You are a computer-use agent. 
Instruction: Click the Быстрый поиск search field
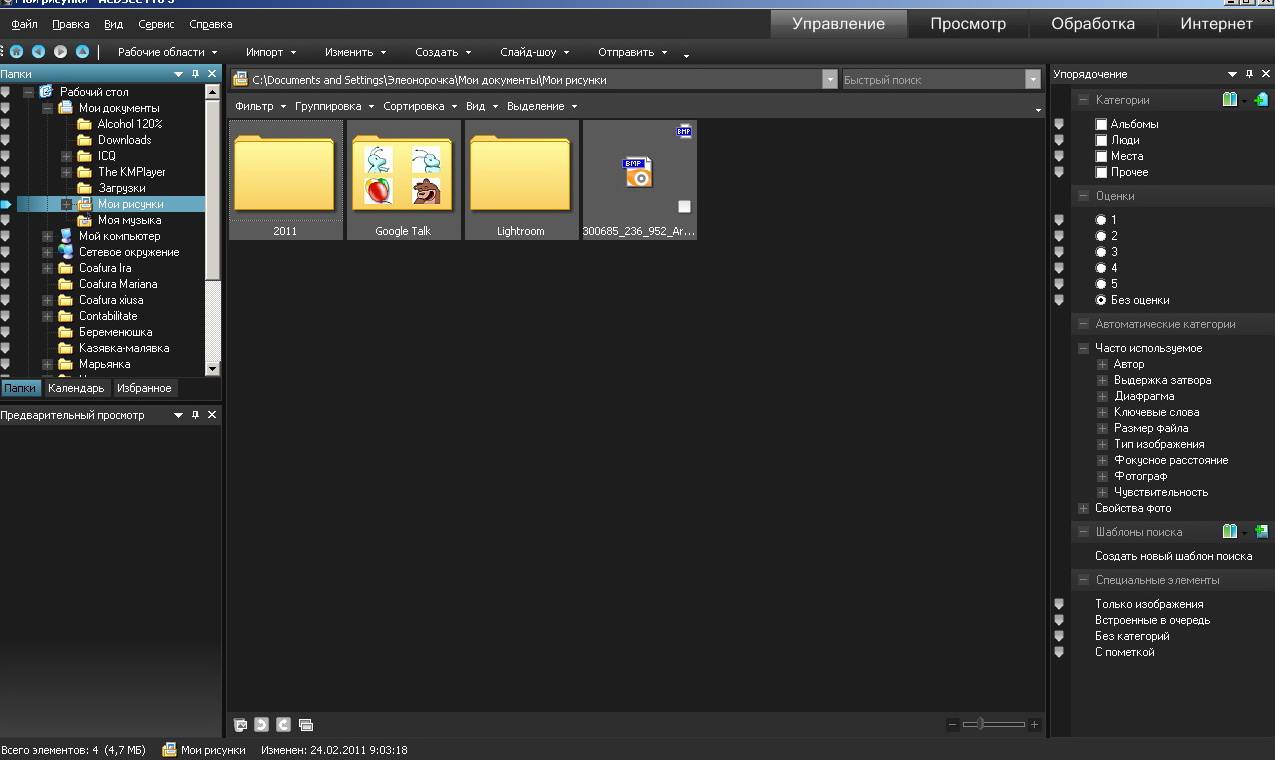933,80
